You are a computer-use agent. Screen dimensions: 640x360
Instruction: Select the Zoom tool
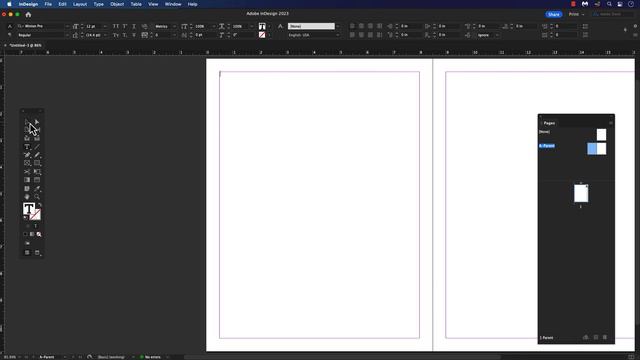click(37, 197)
